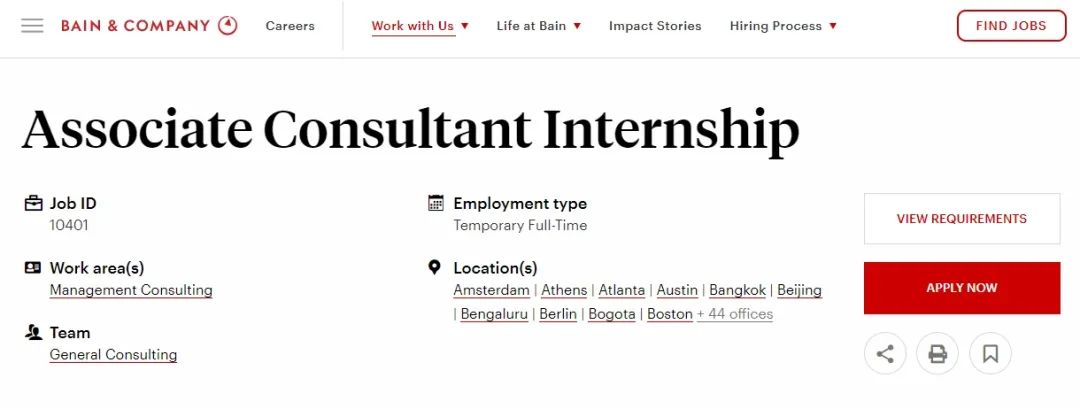
Task: Open the General Consulting team link
Action: (x=113, y=355)
